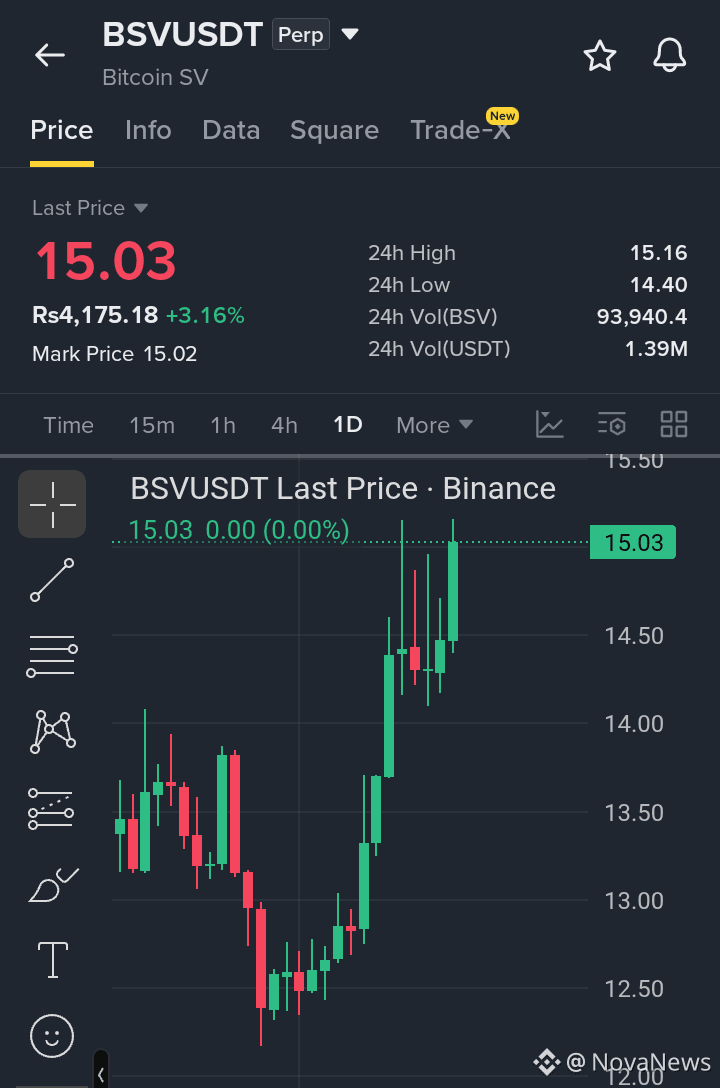Click the 24h Low value 14.40
Image resolution: width=720 pixels, height=1088 pixels.
[658, 285]
